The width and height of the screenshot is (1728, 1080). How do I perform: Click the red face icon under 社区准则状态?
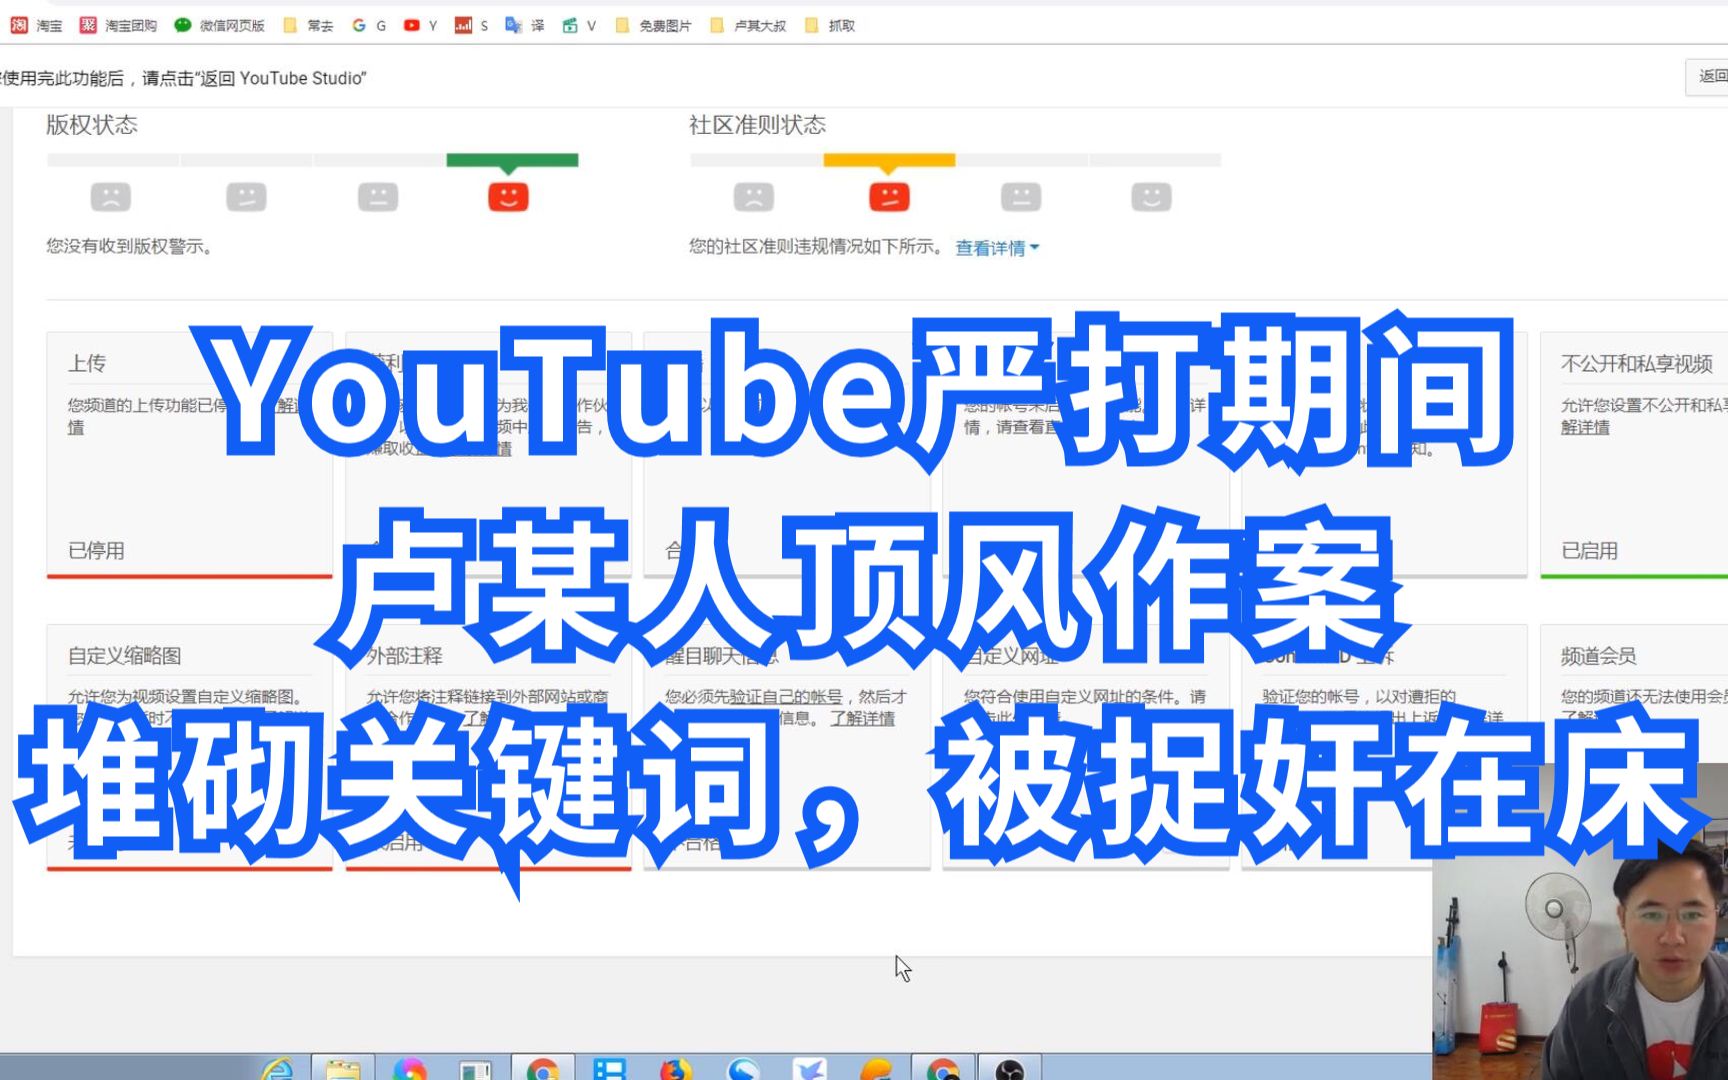(889, 196)
